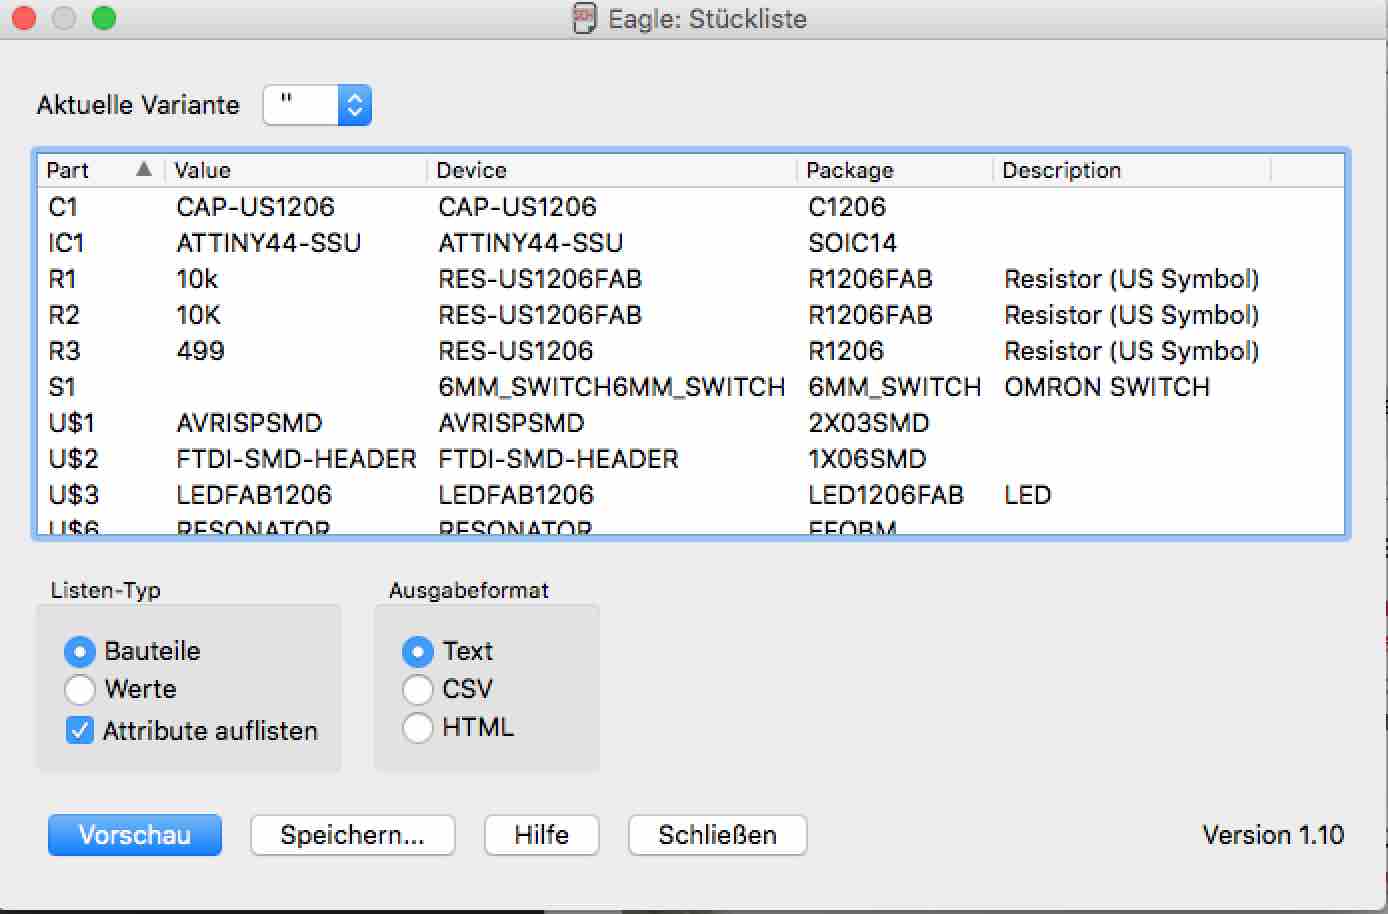Image resolution: width=1388 pixels, height=914 pixels.
Task: Click the FTDI-SMD-HEADER device cell
Action: tap(559, 459)
